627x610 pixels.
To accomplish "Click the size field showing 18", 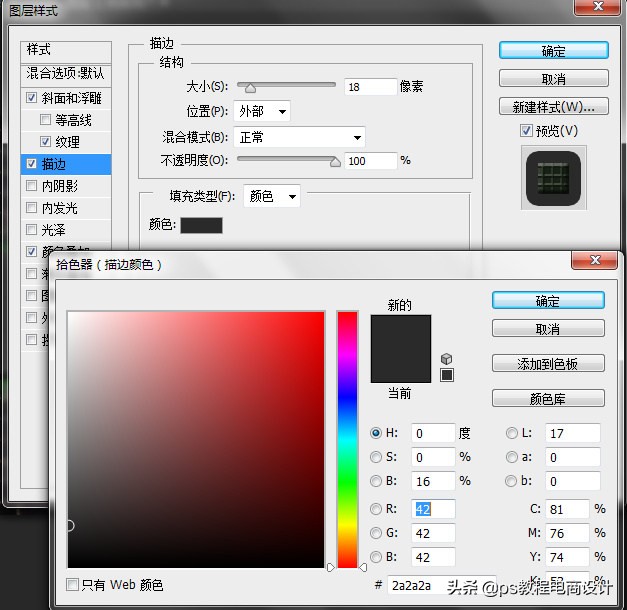I will pos(370,87).
